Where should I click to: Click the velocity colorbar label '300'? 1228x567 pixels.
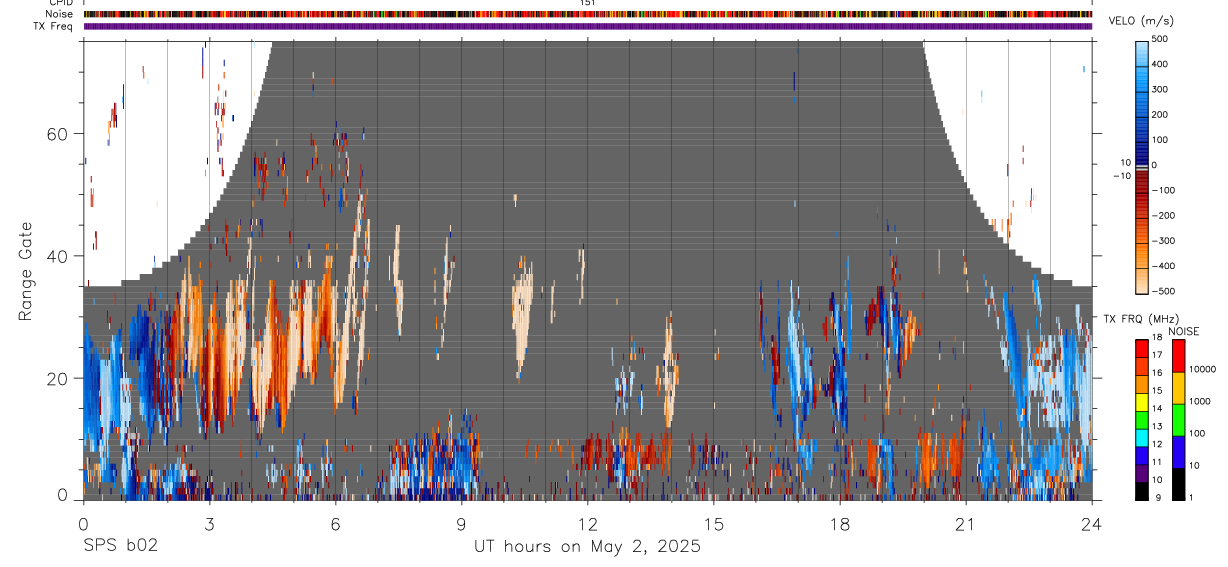pyautogui.click(x=1161, y=89)
